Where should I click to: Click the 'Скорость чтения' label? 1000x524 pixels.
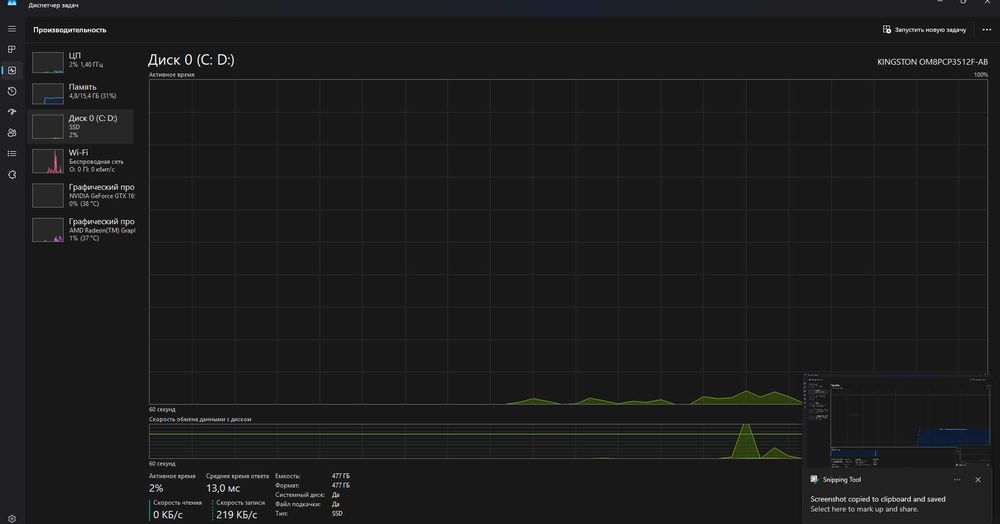click(177, 502)
